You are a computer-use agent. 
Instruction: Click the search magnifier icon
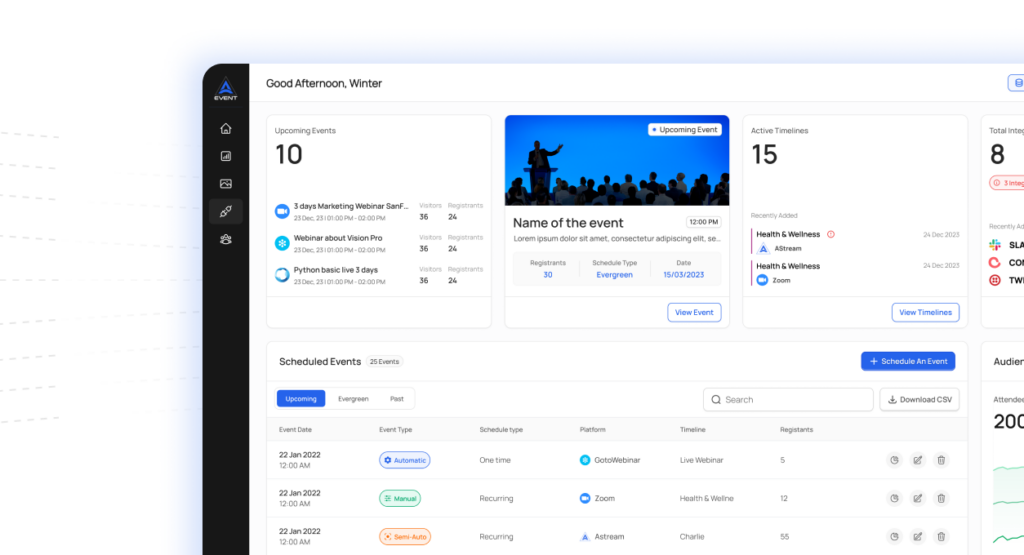(x=716, y=400)
